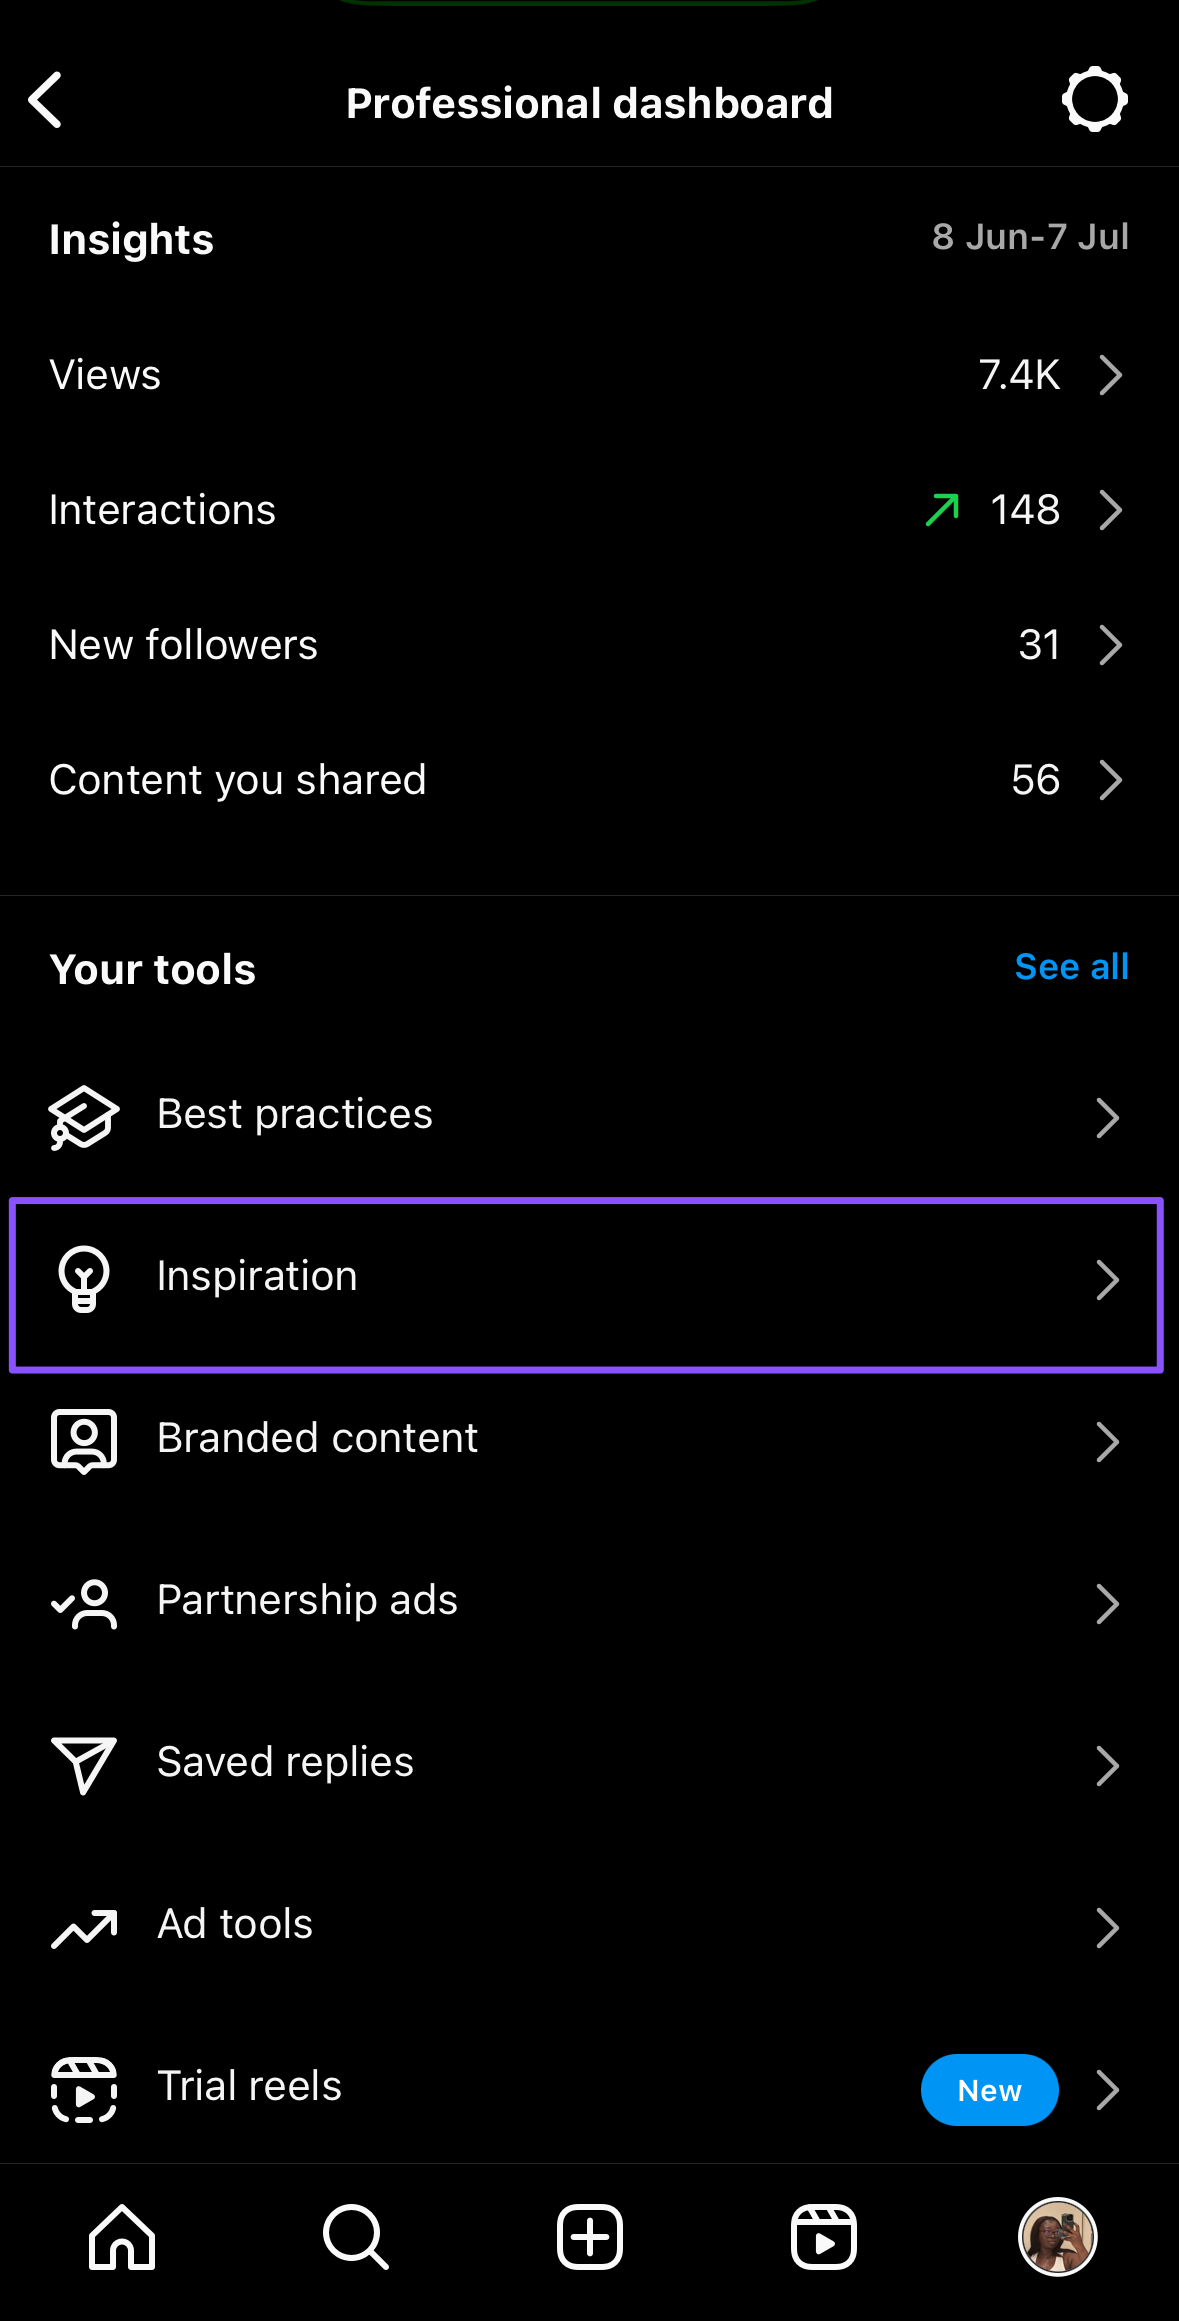Open the create new post tab

pyautogui.click(x=589, y=2237)
